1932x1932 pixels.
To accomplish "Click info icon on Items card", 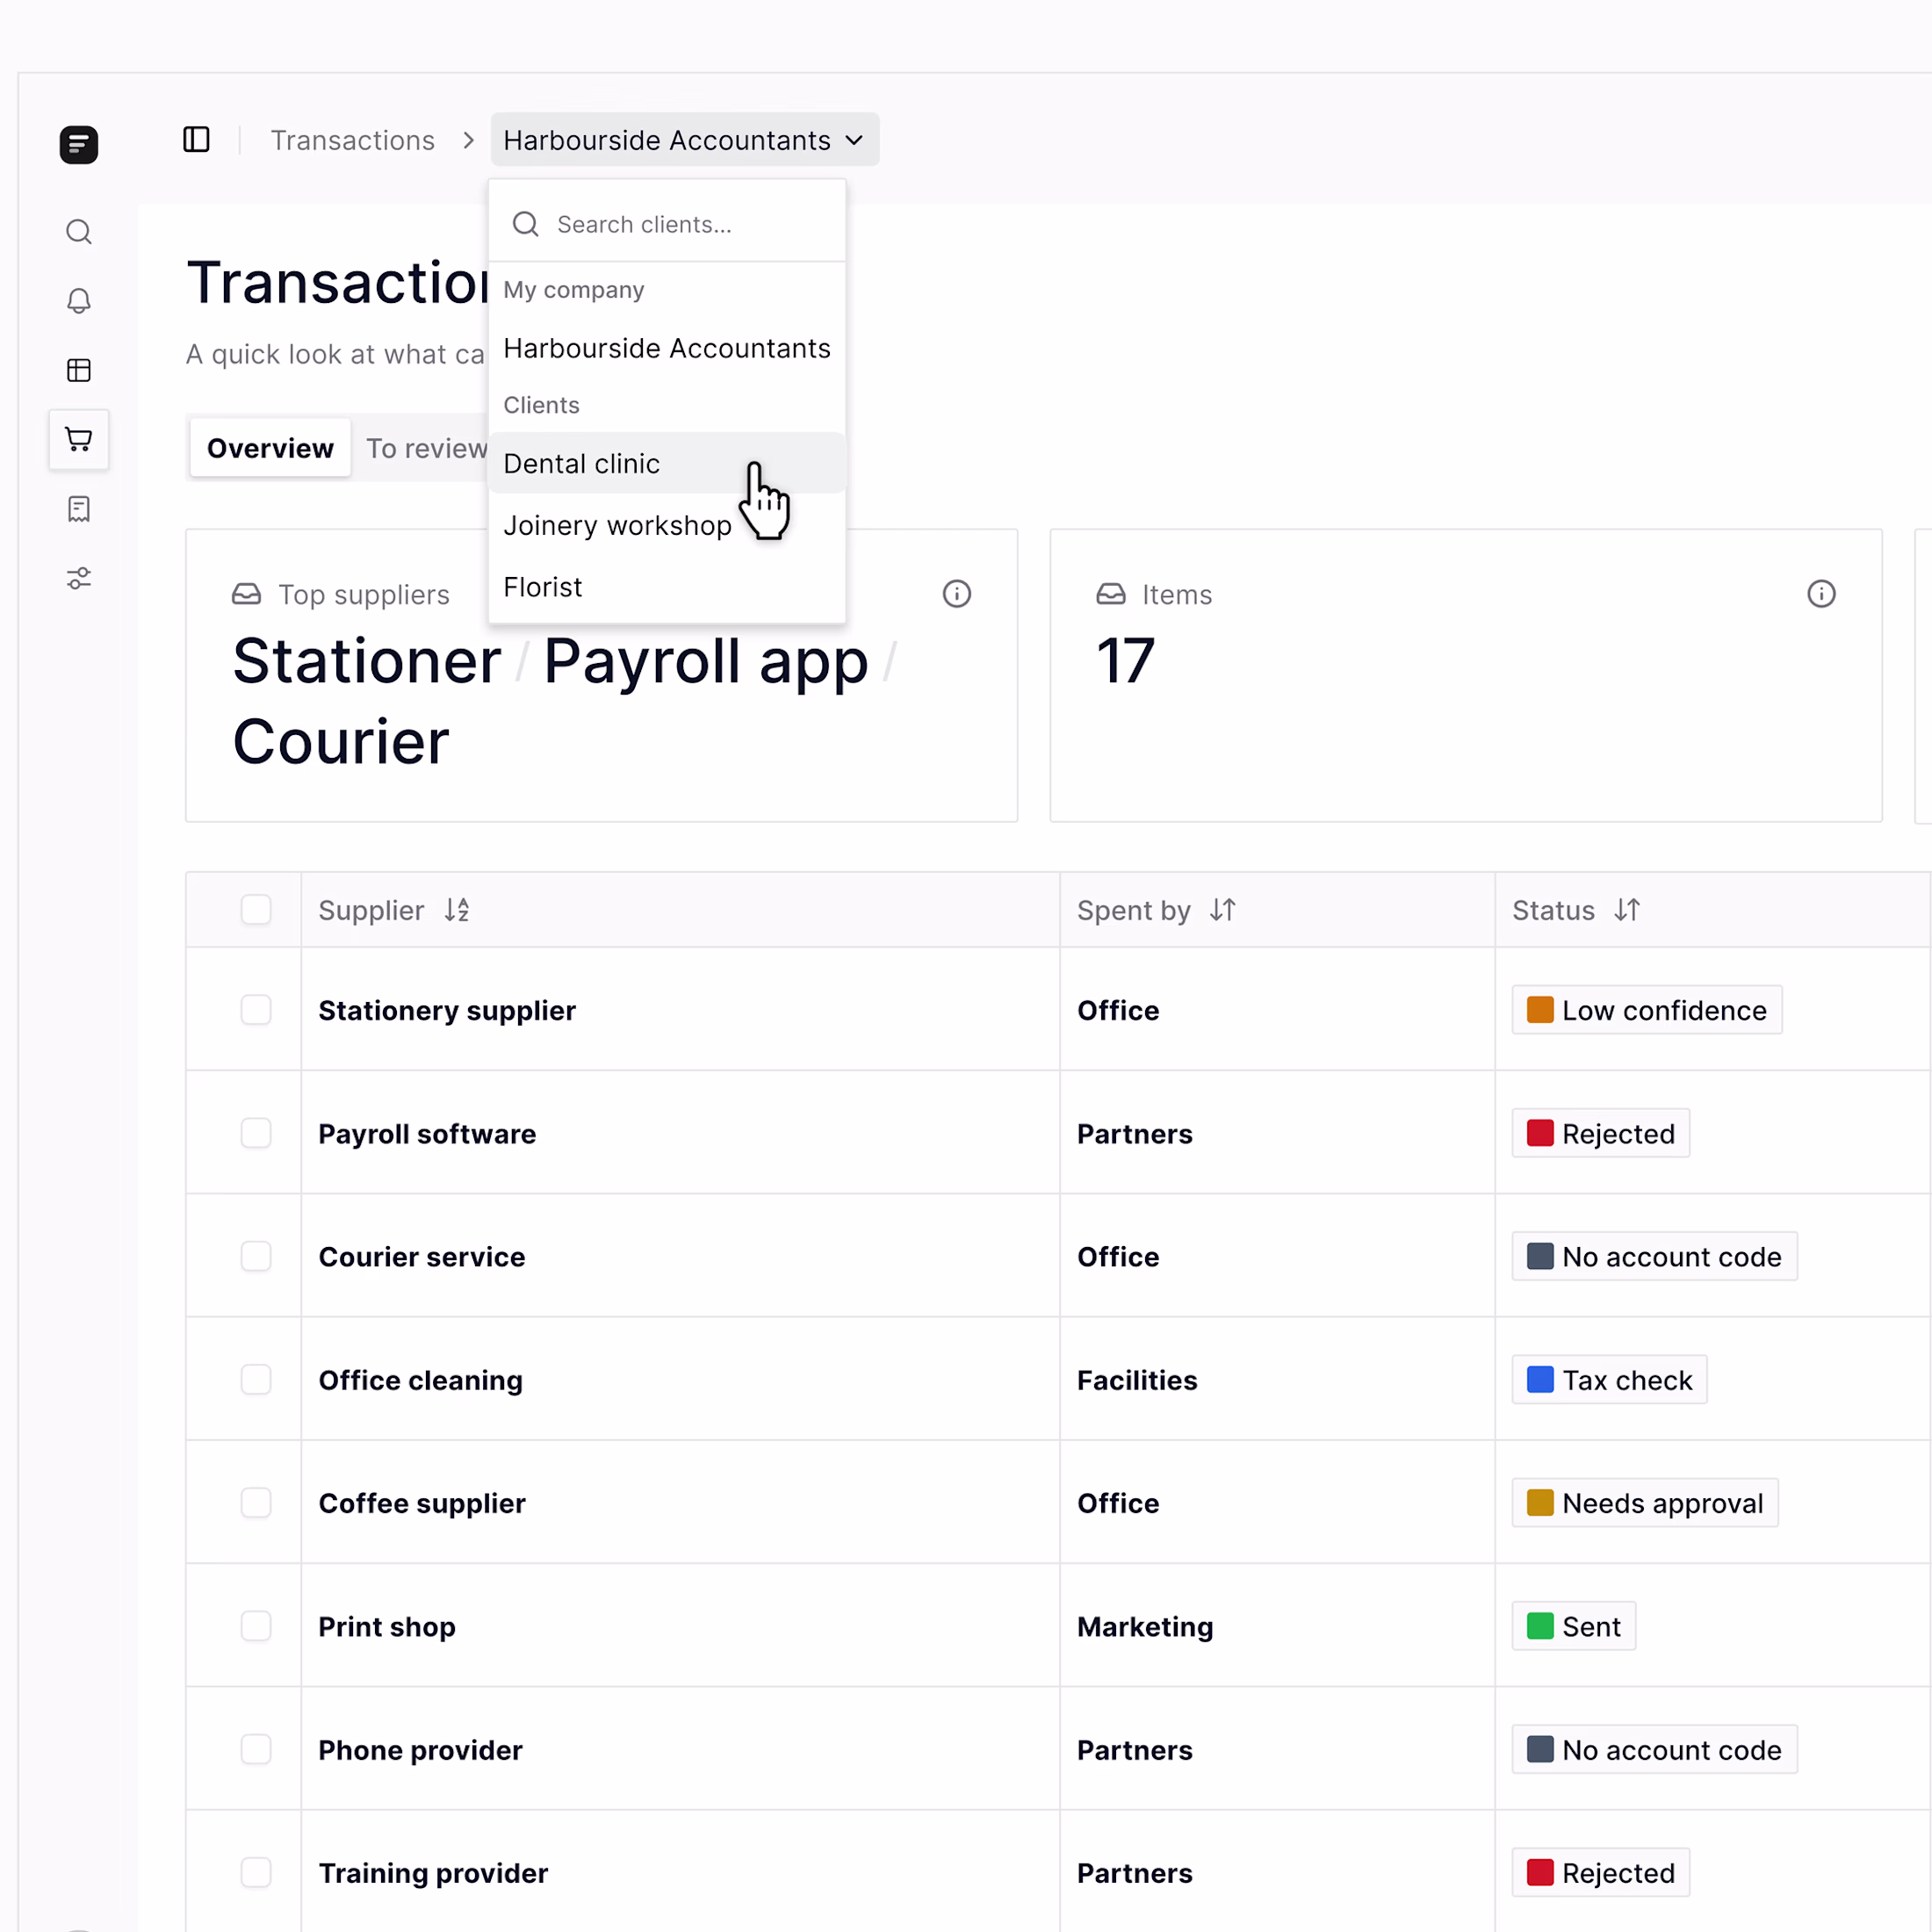I will (1821, 594).
